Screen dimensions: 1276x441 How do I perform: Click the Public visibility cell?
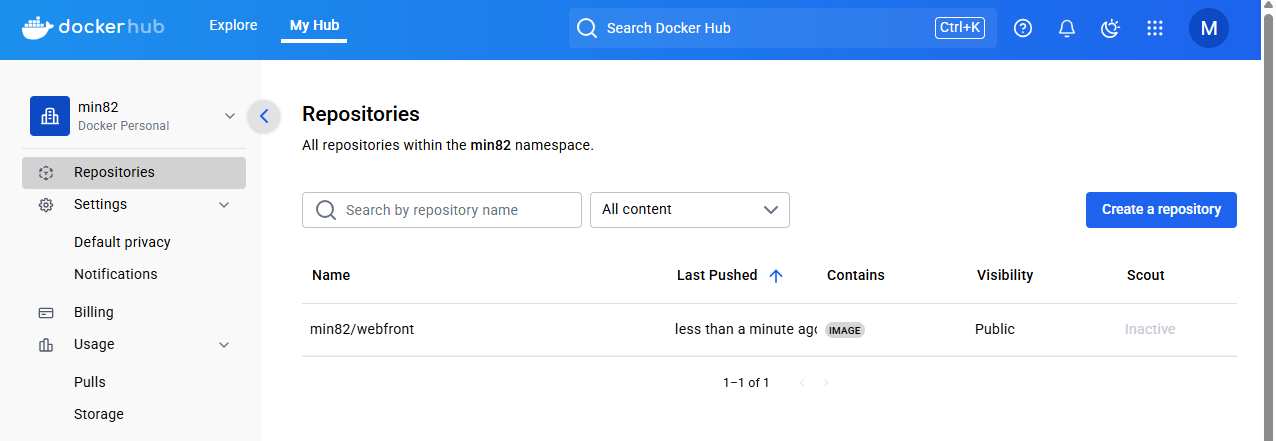[x=995, y=329]
